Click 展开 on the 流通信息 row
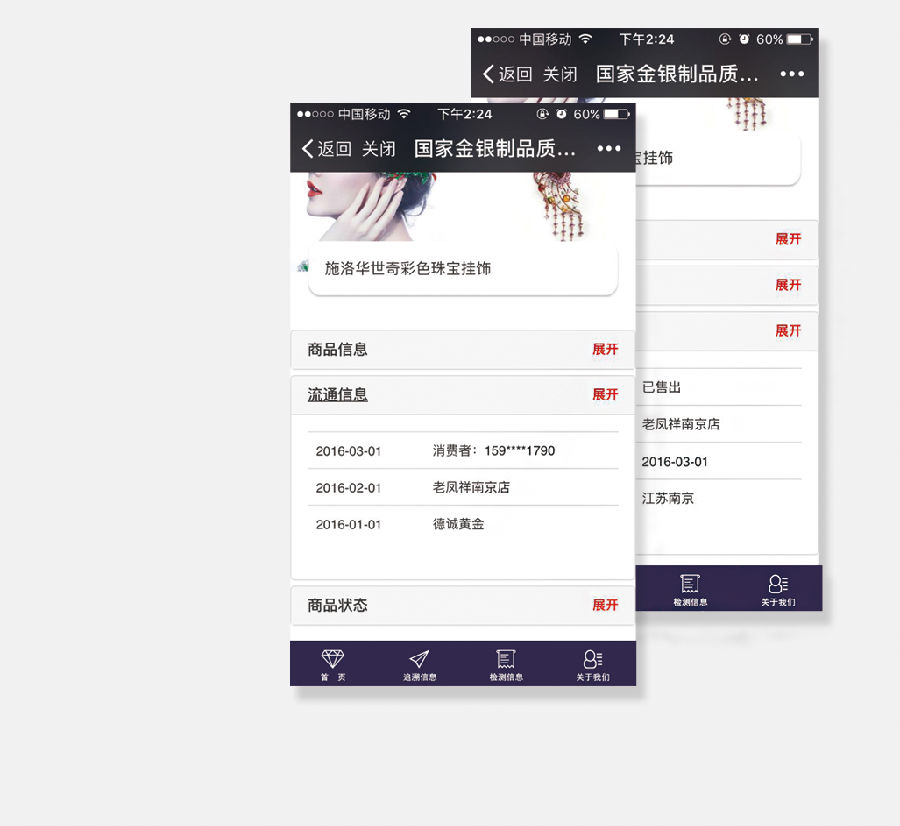The width and height of the screenshot is (900, 826). pyautogui.click(x=605, y=394)
